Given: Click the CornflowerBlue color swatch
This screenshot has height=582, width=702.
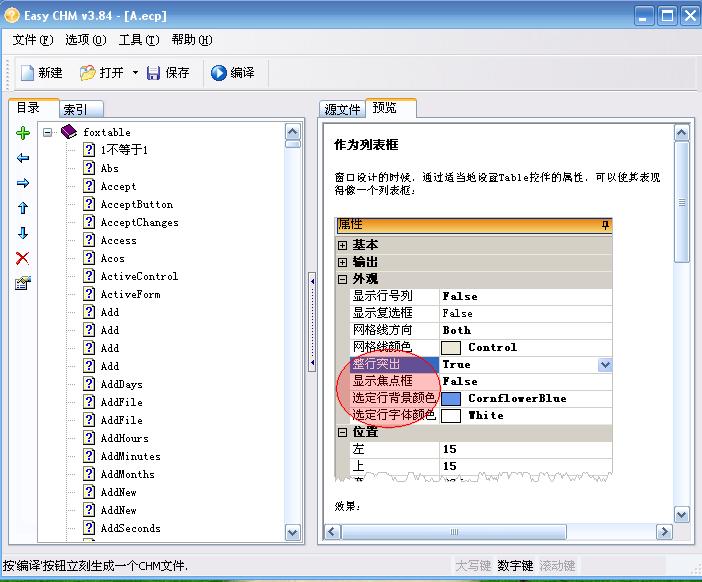Looking at the screenshot, I should pyautogui.click(x=451, y=399).
